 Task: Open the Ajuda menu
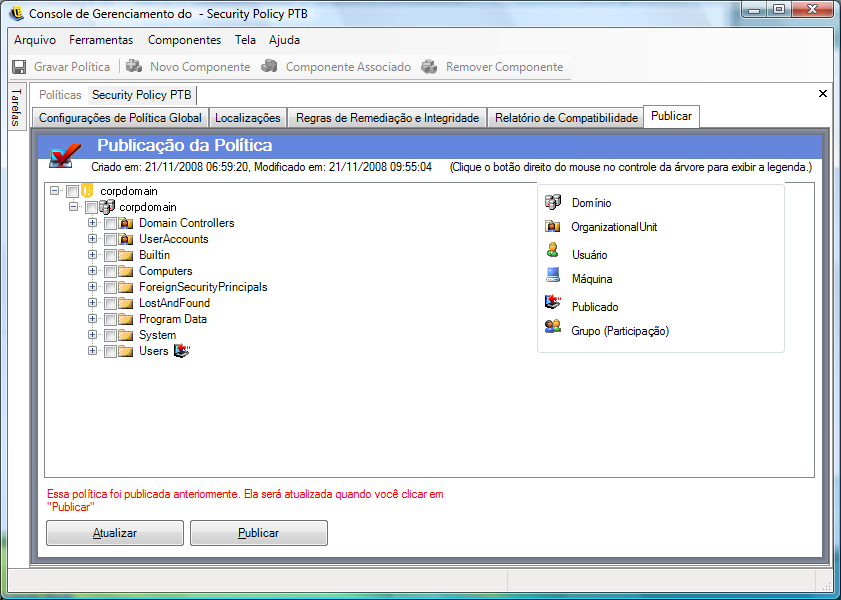284,40
